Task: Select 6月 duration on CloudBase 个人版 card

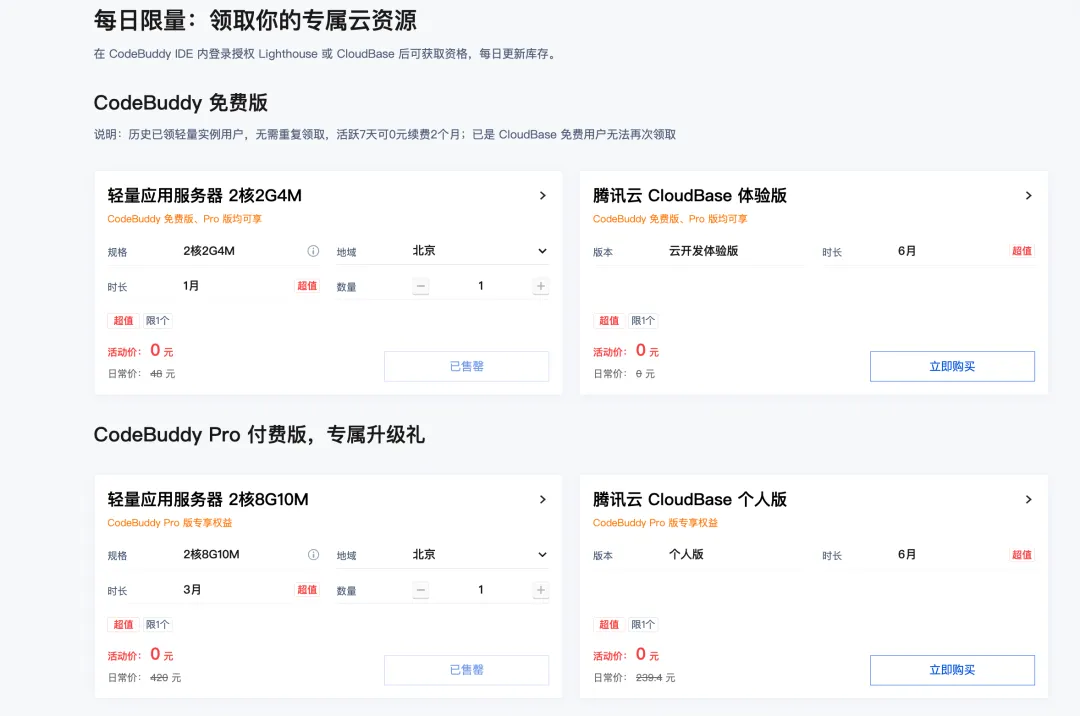Action: (x=906, y=555)
